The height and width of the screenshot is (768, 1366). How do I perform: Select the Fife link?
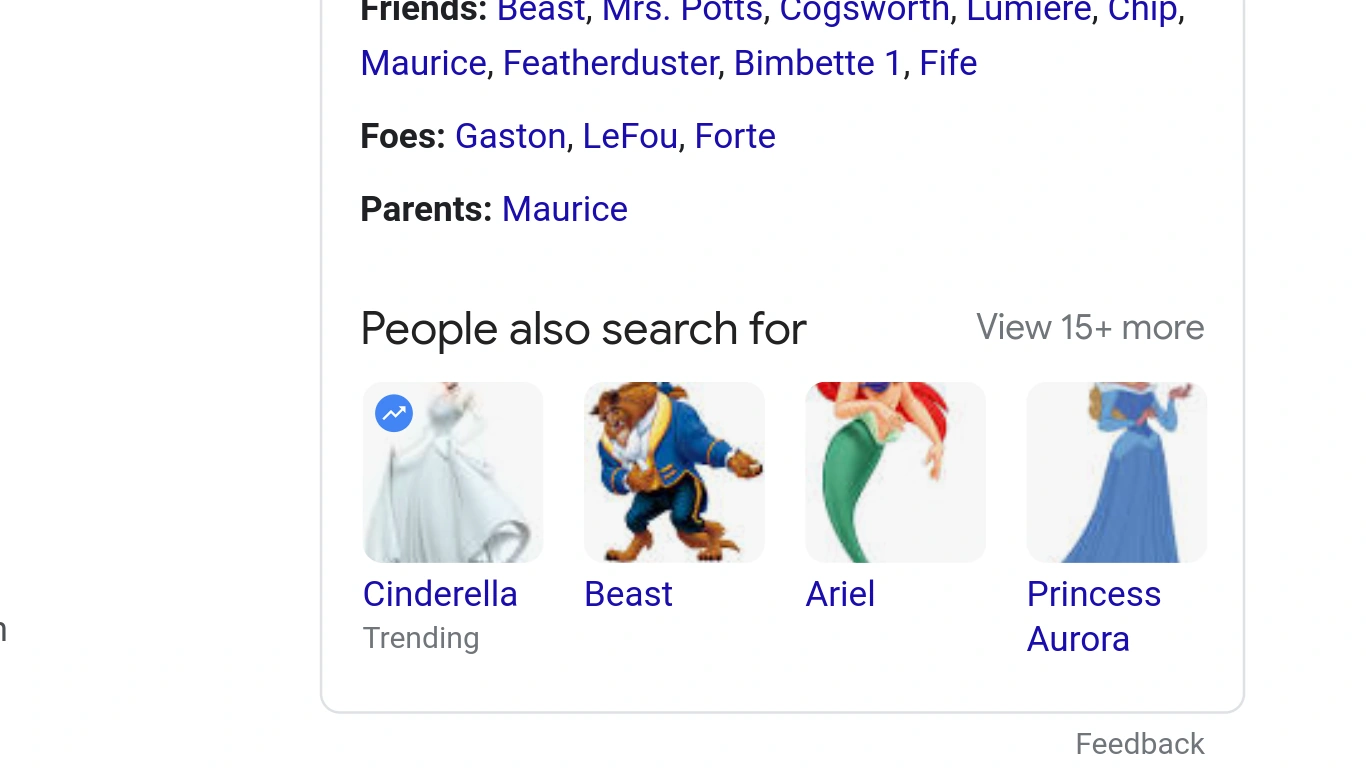point(948,63)
